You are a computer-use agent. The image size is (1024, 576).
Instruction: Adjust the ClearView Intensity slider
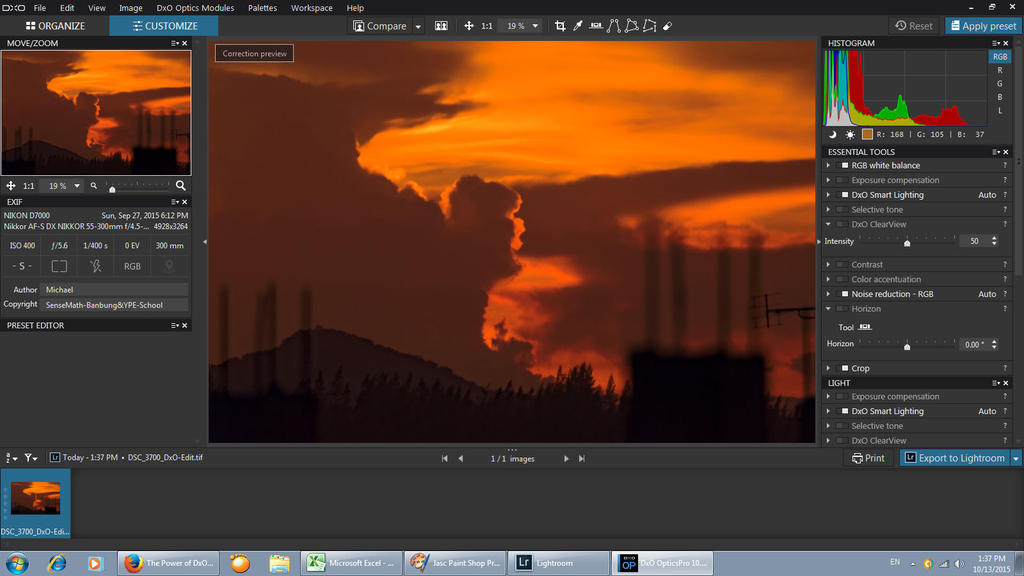point(907,242)
